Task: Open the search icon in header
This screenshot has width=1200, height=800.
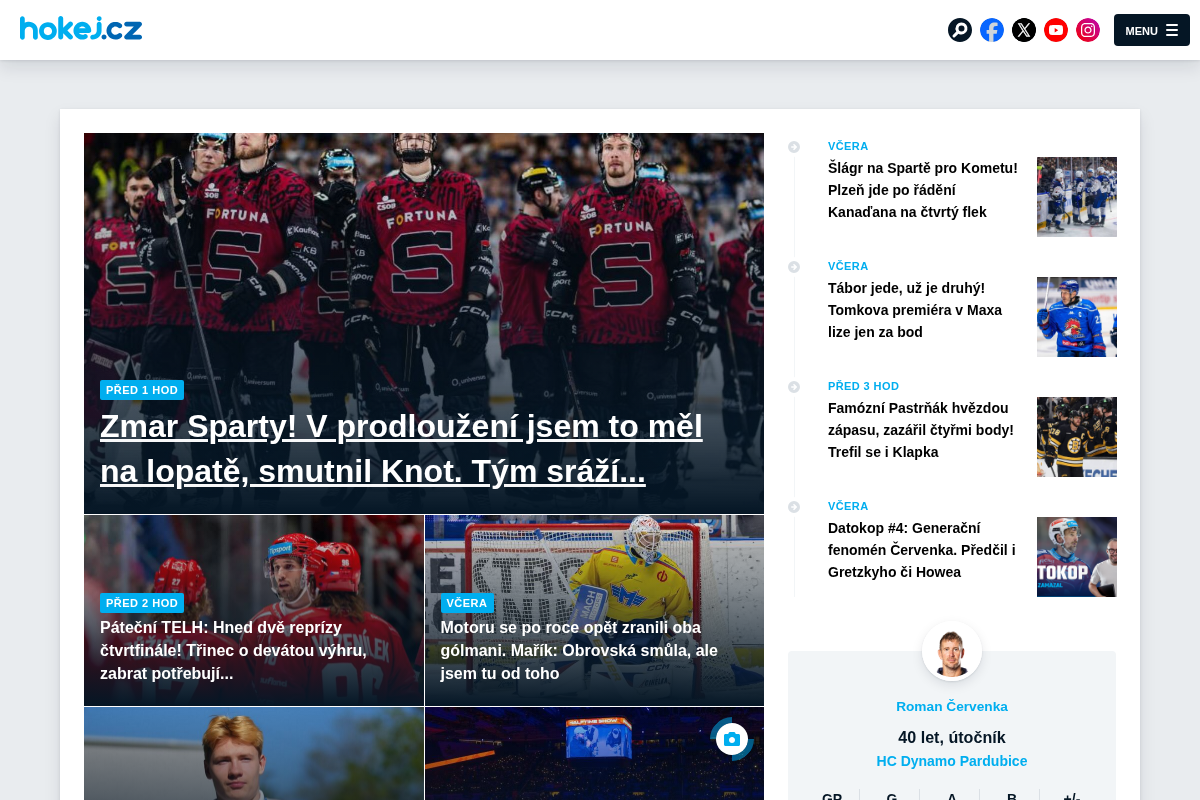Action: coord(960,30)
